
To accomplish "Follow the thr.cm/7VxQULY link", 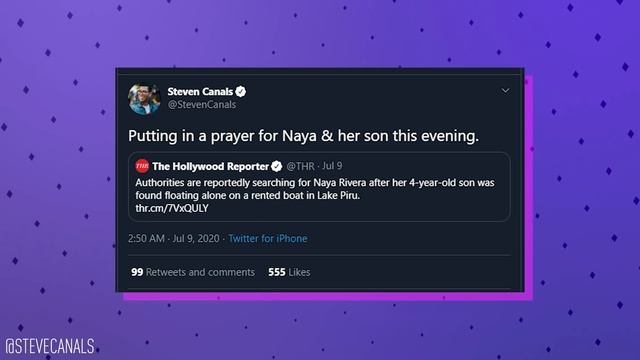I will coord(172,208).
